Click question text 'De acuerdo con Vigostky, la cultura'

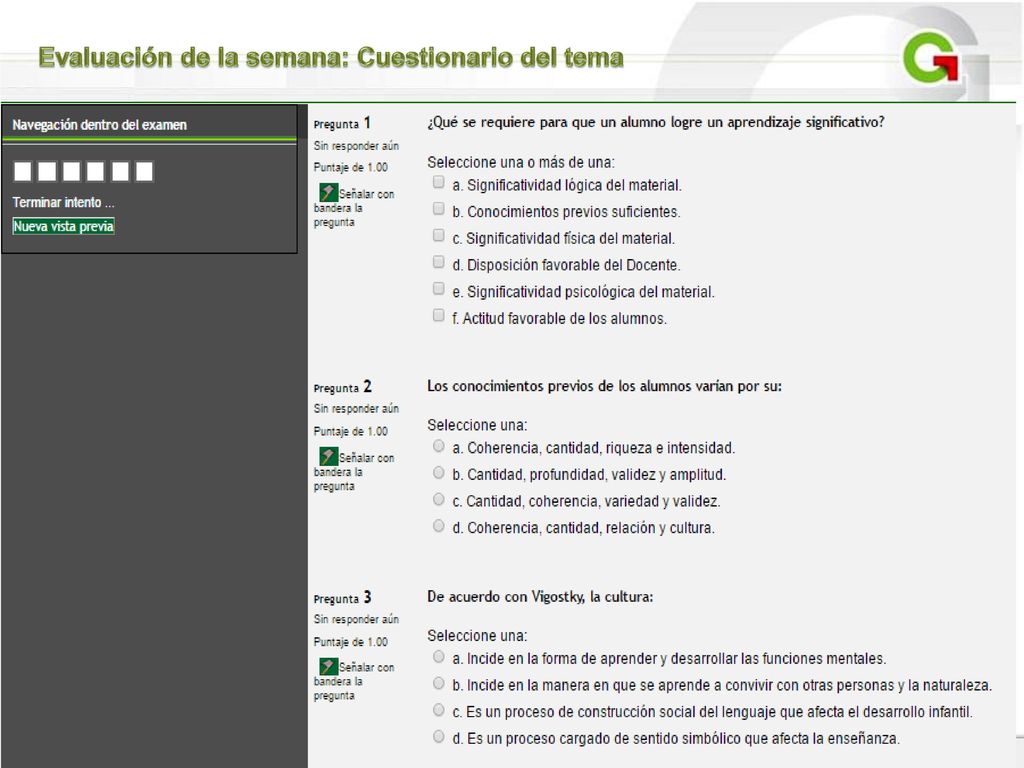540,597
